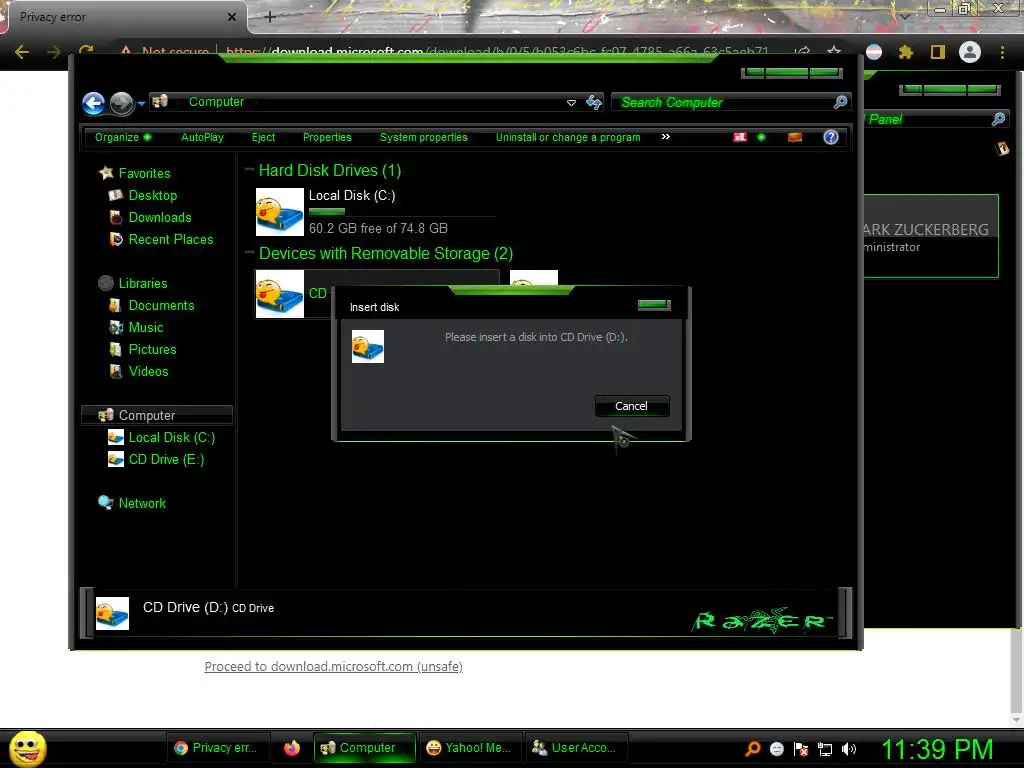This screenshot has width=1024, height=768.
Task: Open the smiley Start button
Action: point(28,748)
